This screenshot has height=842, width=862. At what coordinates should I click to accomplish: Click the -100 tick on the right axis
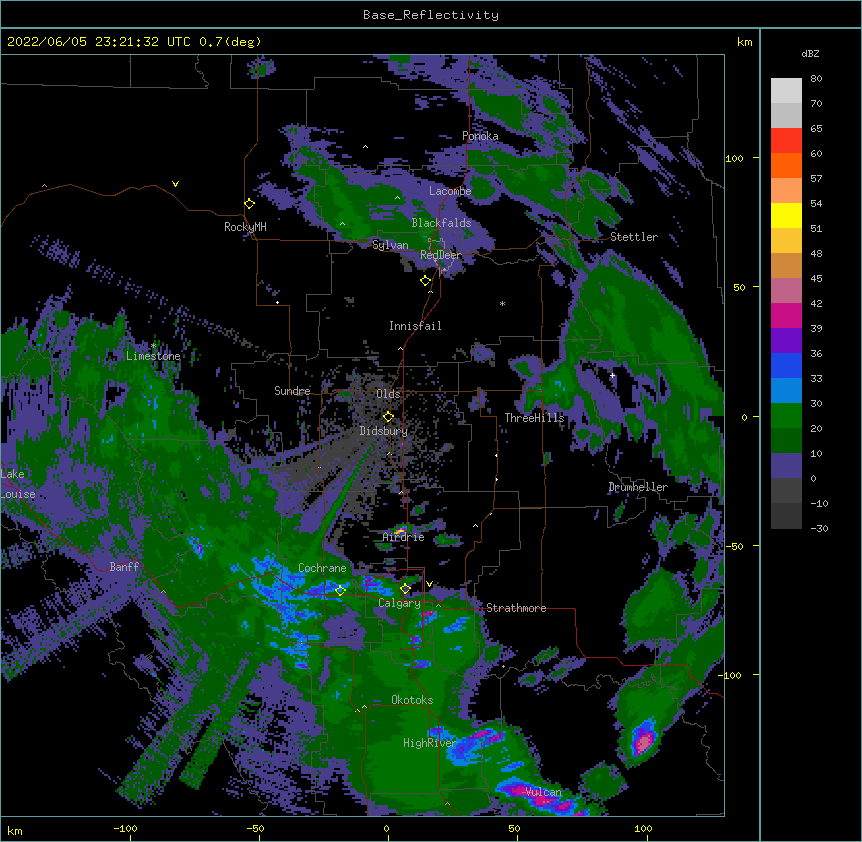click(x=730, y=675)
